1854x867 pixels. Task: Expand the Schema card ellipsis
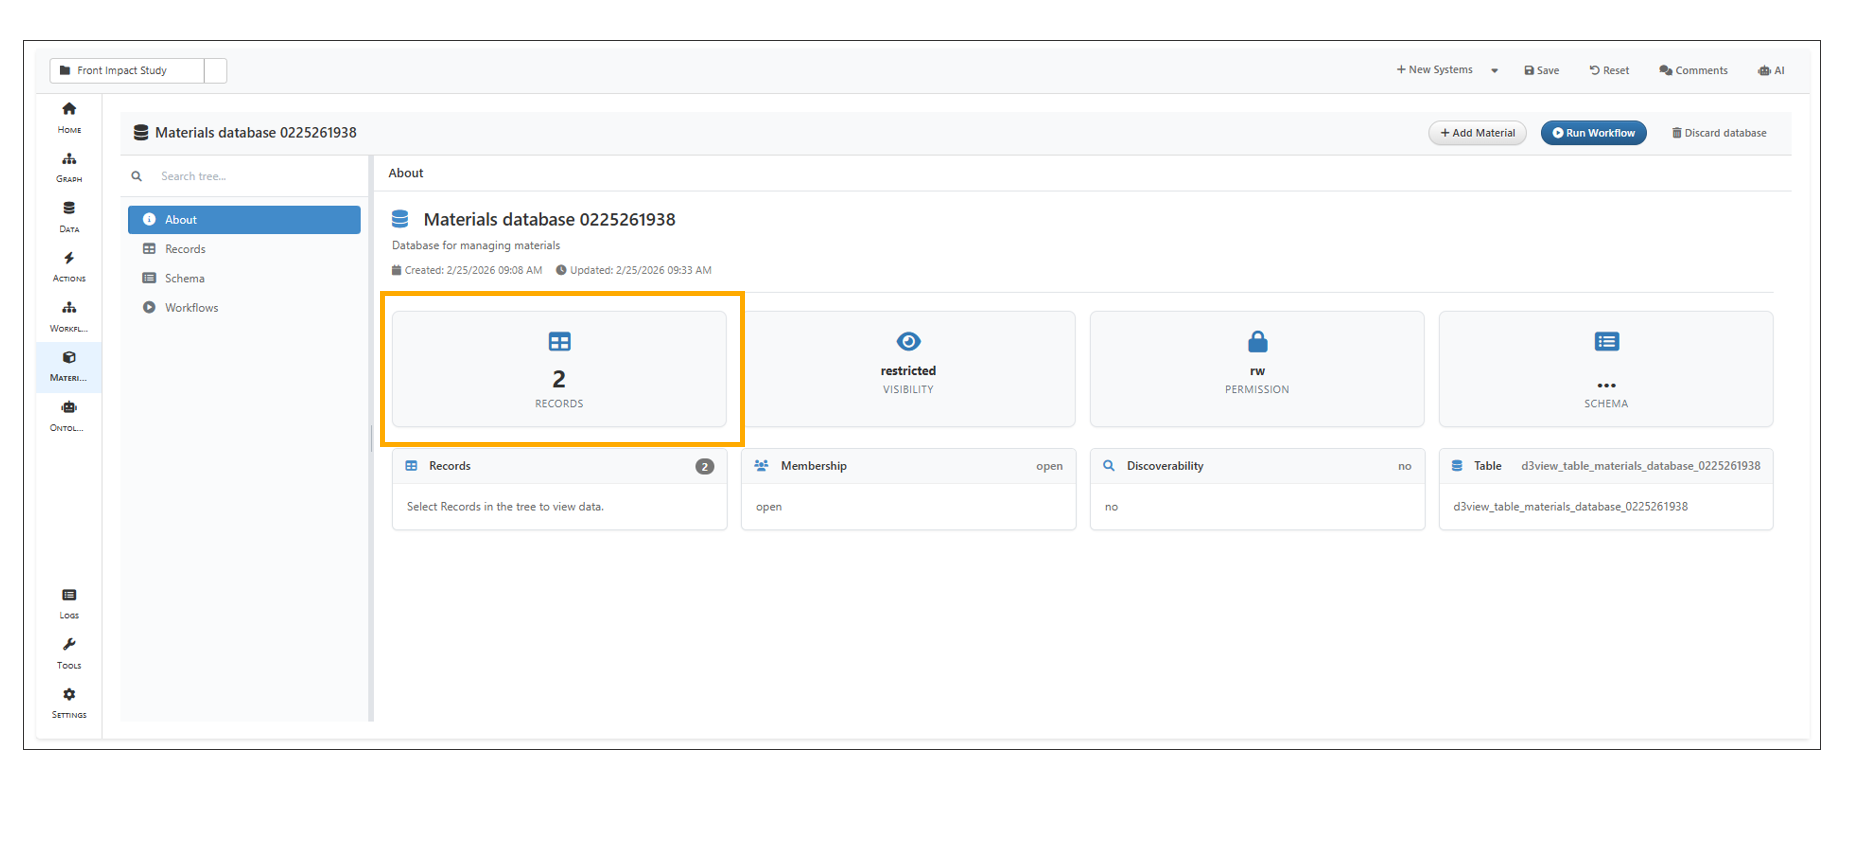coord(1605,385)
